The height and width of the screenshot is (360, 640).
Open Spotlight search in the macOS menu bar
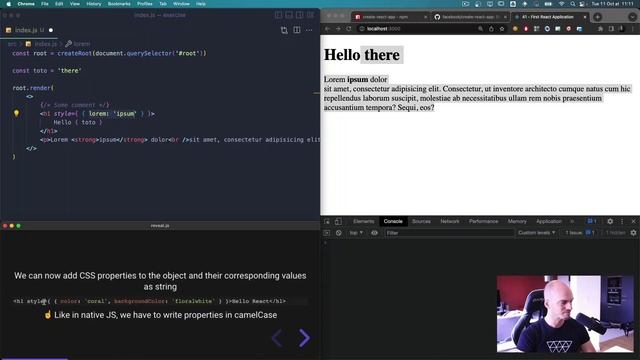click(x=573, y=4)
